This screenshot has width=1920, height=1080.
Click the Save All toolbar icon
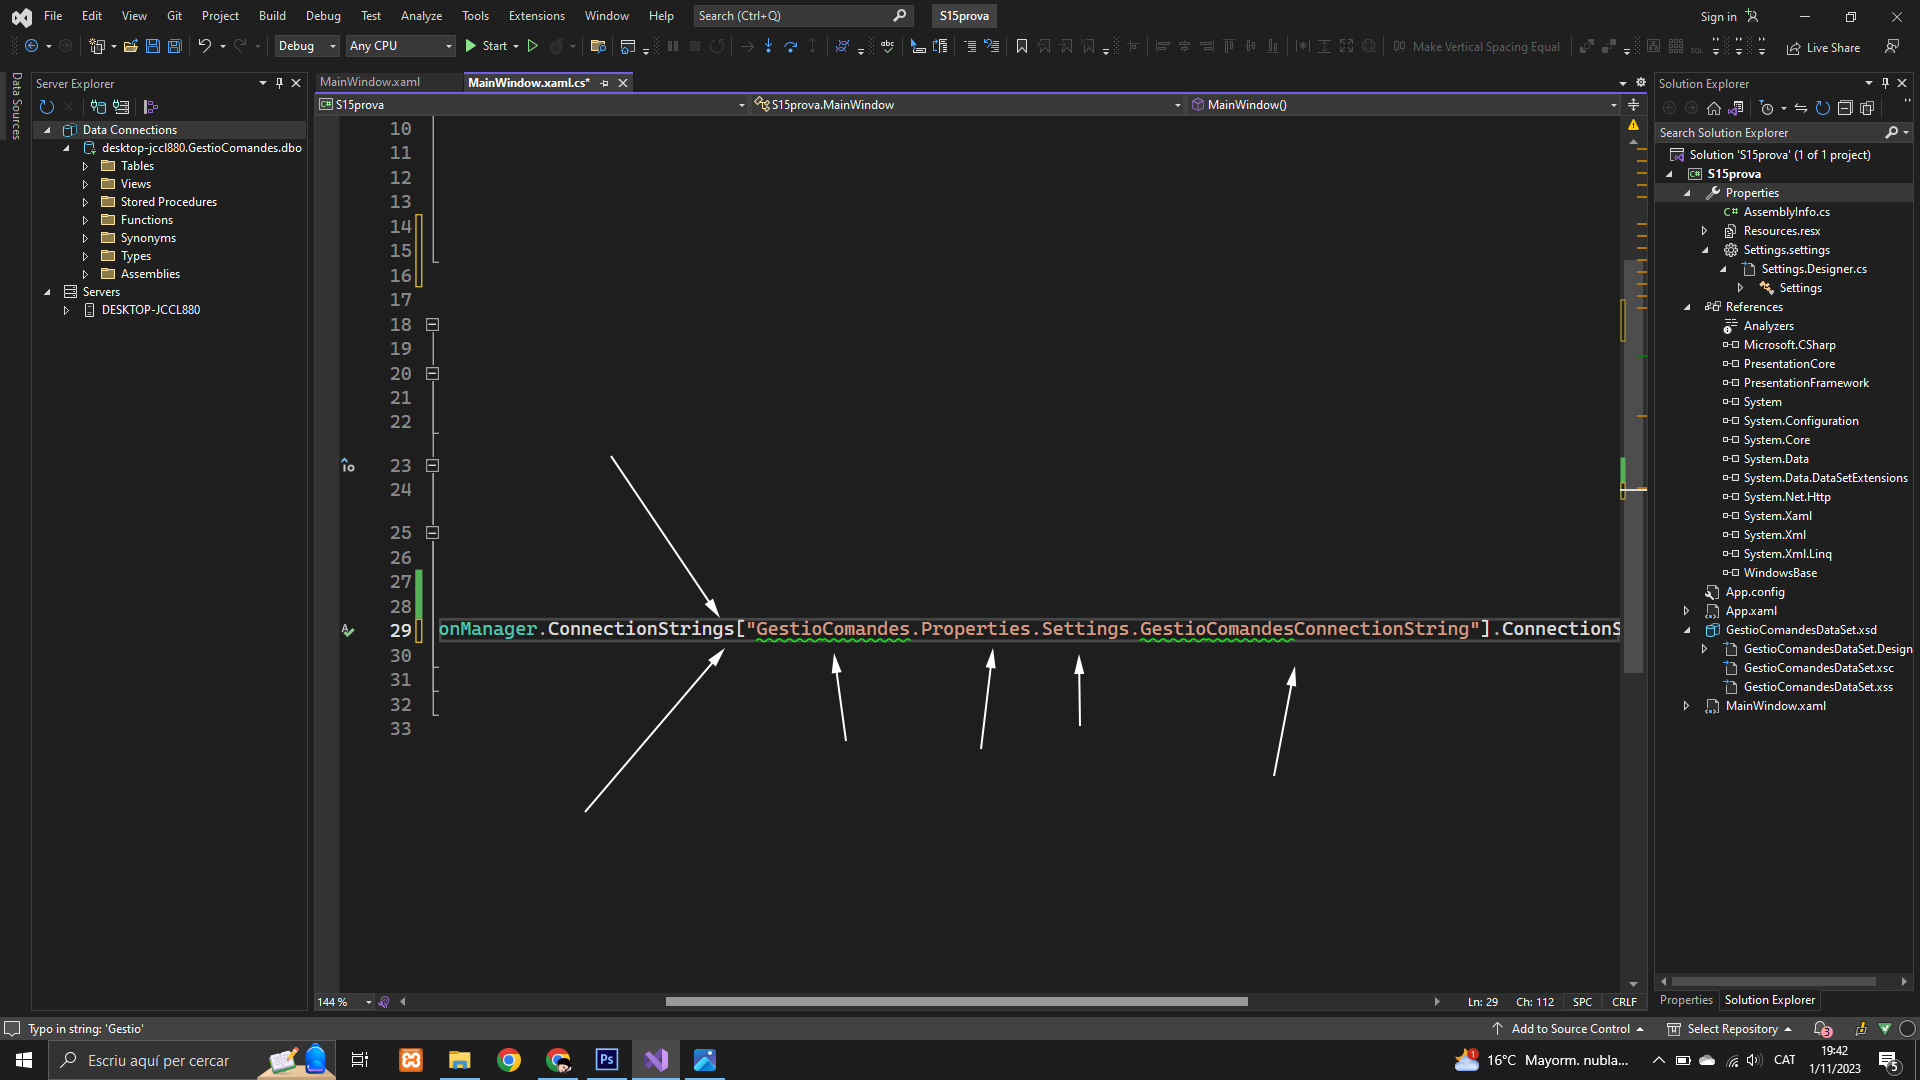(174, 46)
